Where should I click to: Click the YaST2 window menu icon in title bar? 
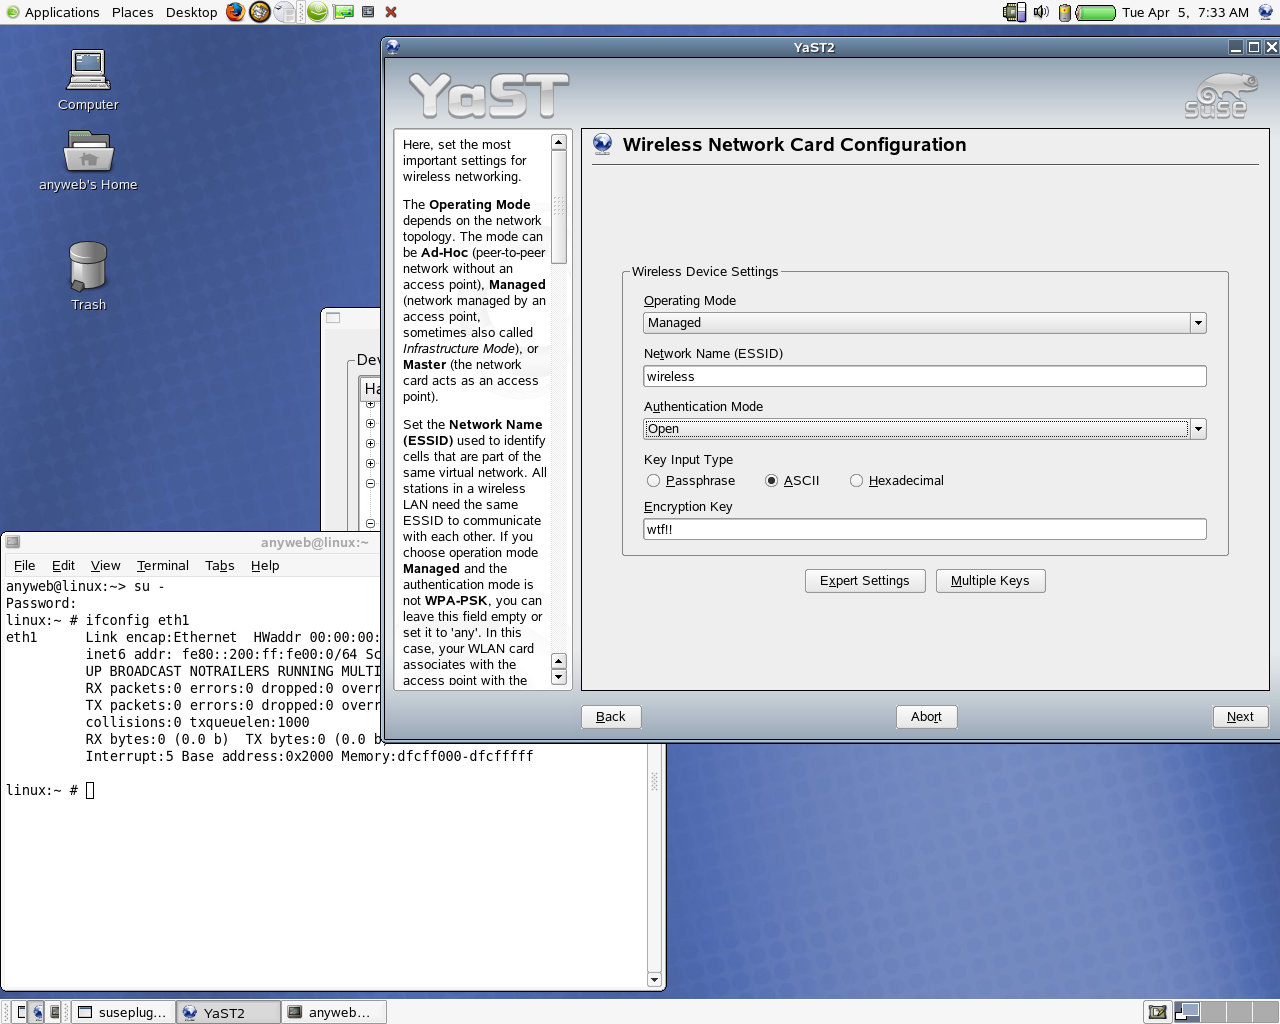click(393, 47)
